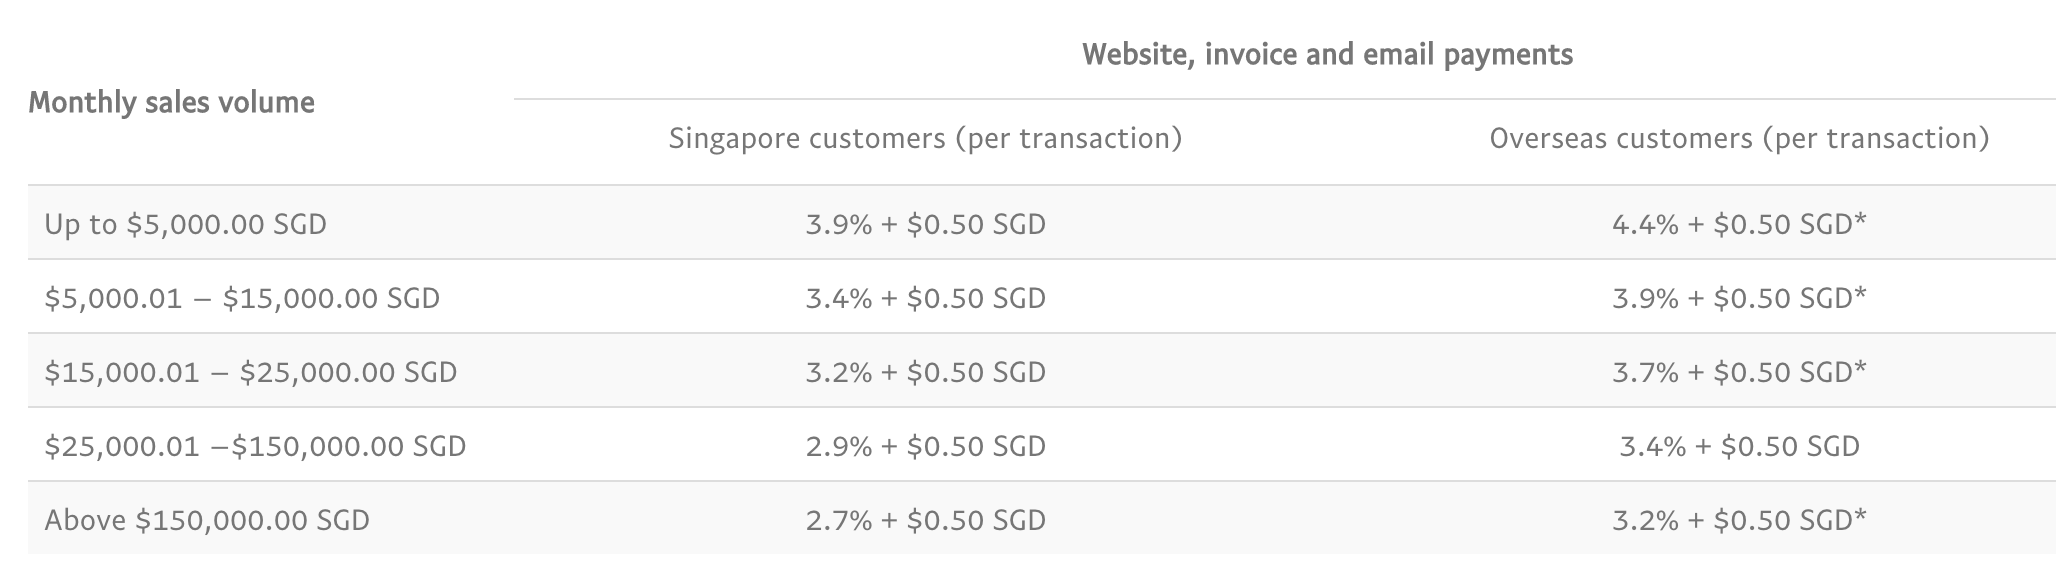Click the "Website, invoice and email payments" heading
Image resolution: width=2056 pixels, height=582 pixels.
coord(1327,54)
